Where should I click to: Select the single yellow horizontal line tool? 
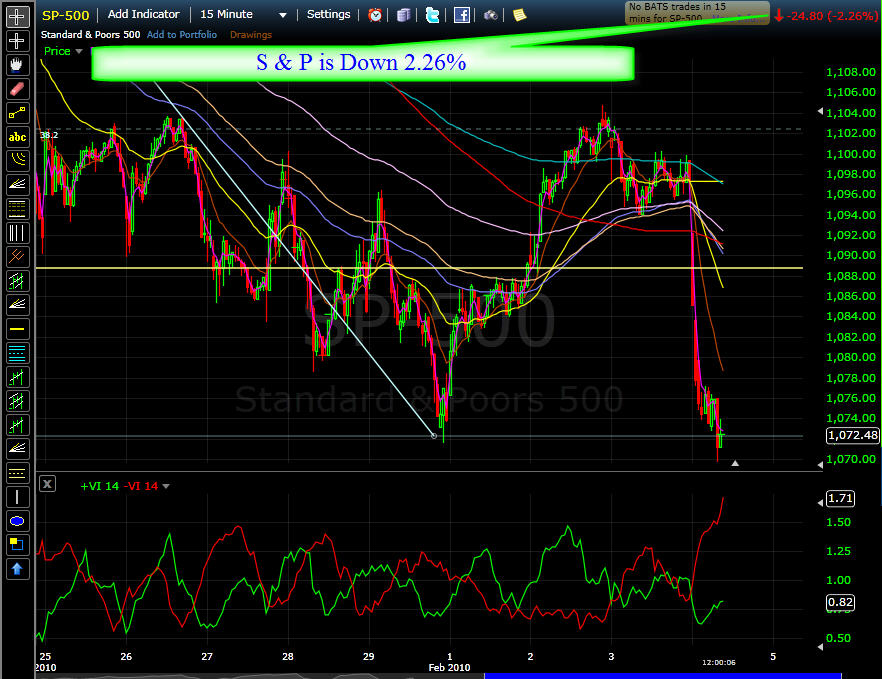click(x=17, y=329)
